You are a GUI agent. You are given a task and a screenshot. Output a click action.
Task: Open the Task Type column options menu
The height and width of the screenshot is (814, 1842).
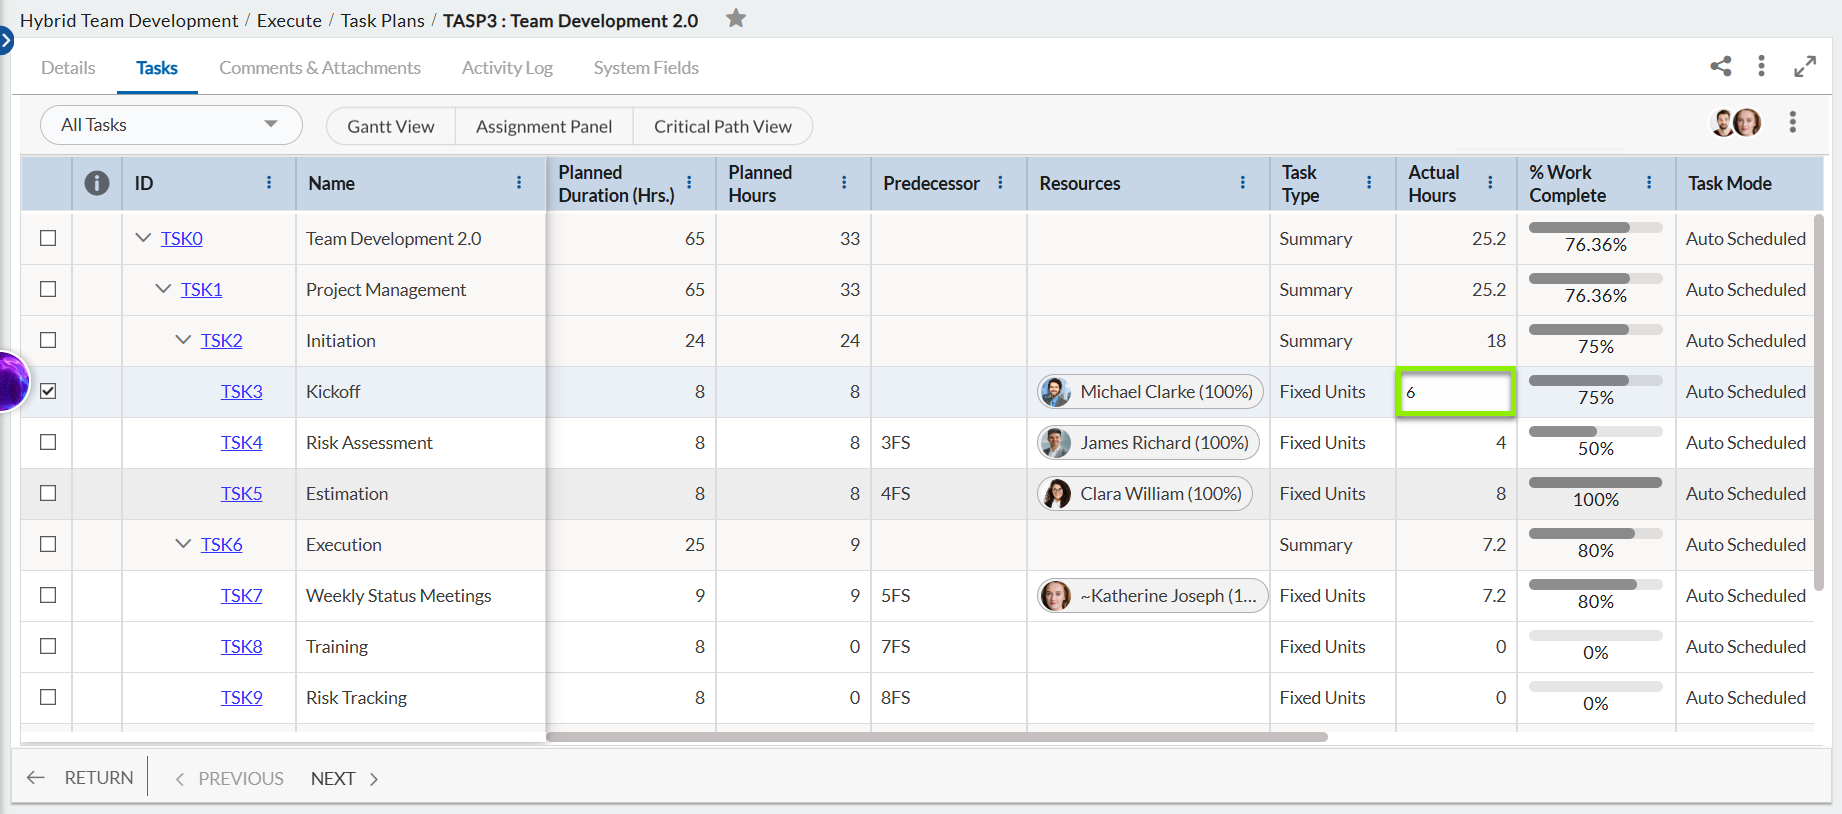(1369, 182)
